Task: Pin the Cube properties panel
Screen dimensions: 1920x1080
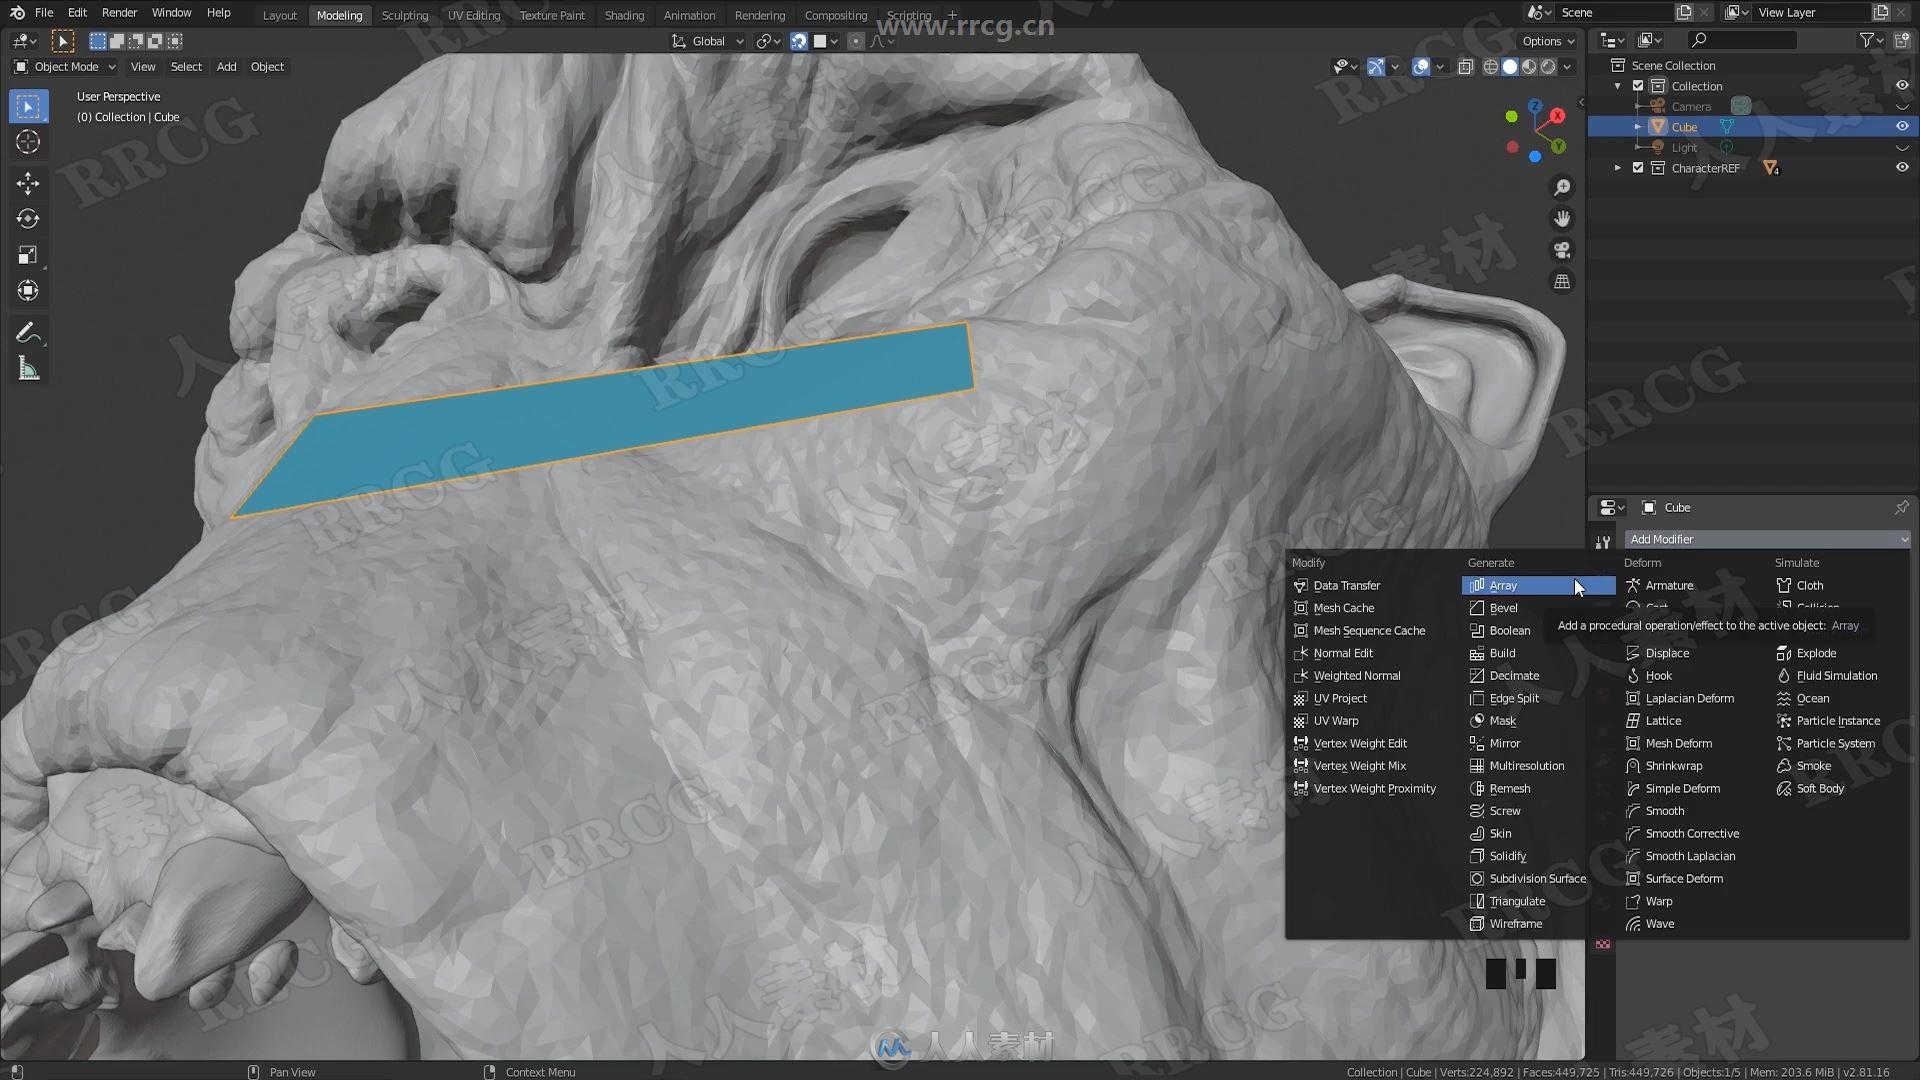Action: tap(1901, 508)
